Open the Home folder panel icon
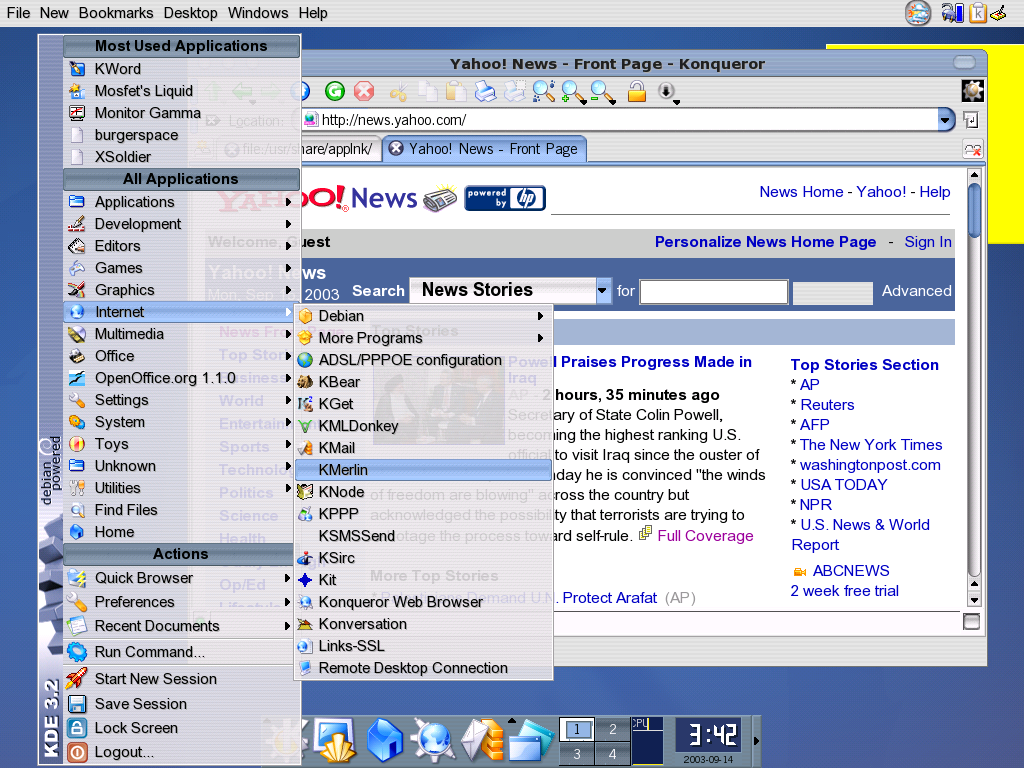1024x768 pixels. click(384, 740)
